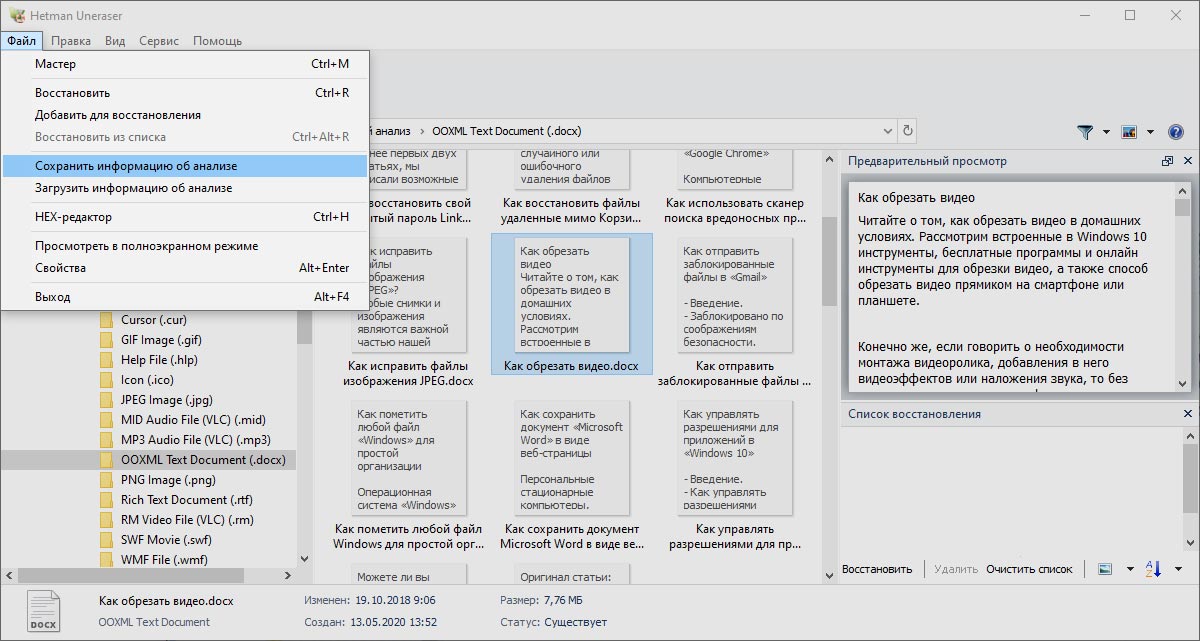This screenshot has width=1200, height=641.
Task: Click Восстановить button under recovery list
Action: (877, 569)
